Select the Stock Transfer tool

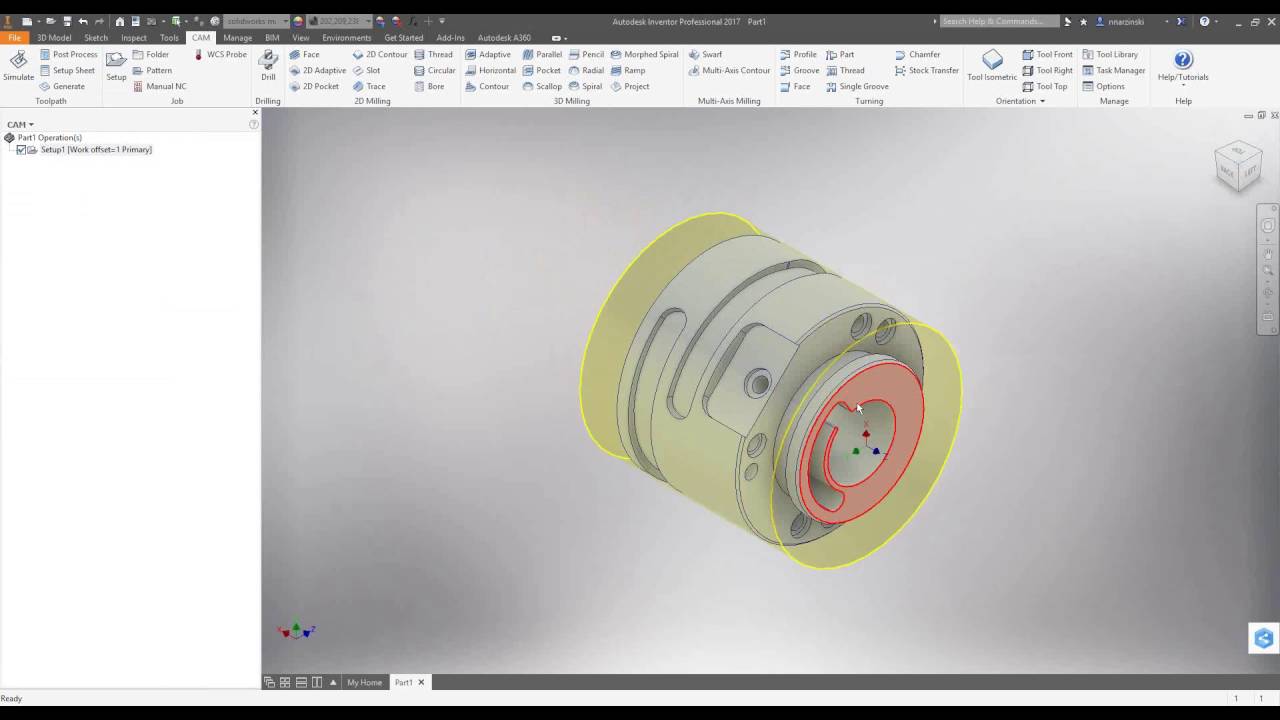coord(927,70)
